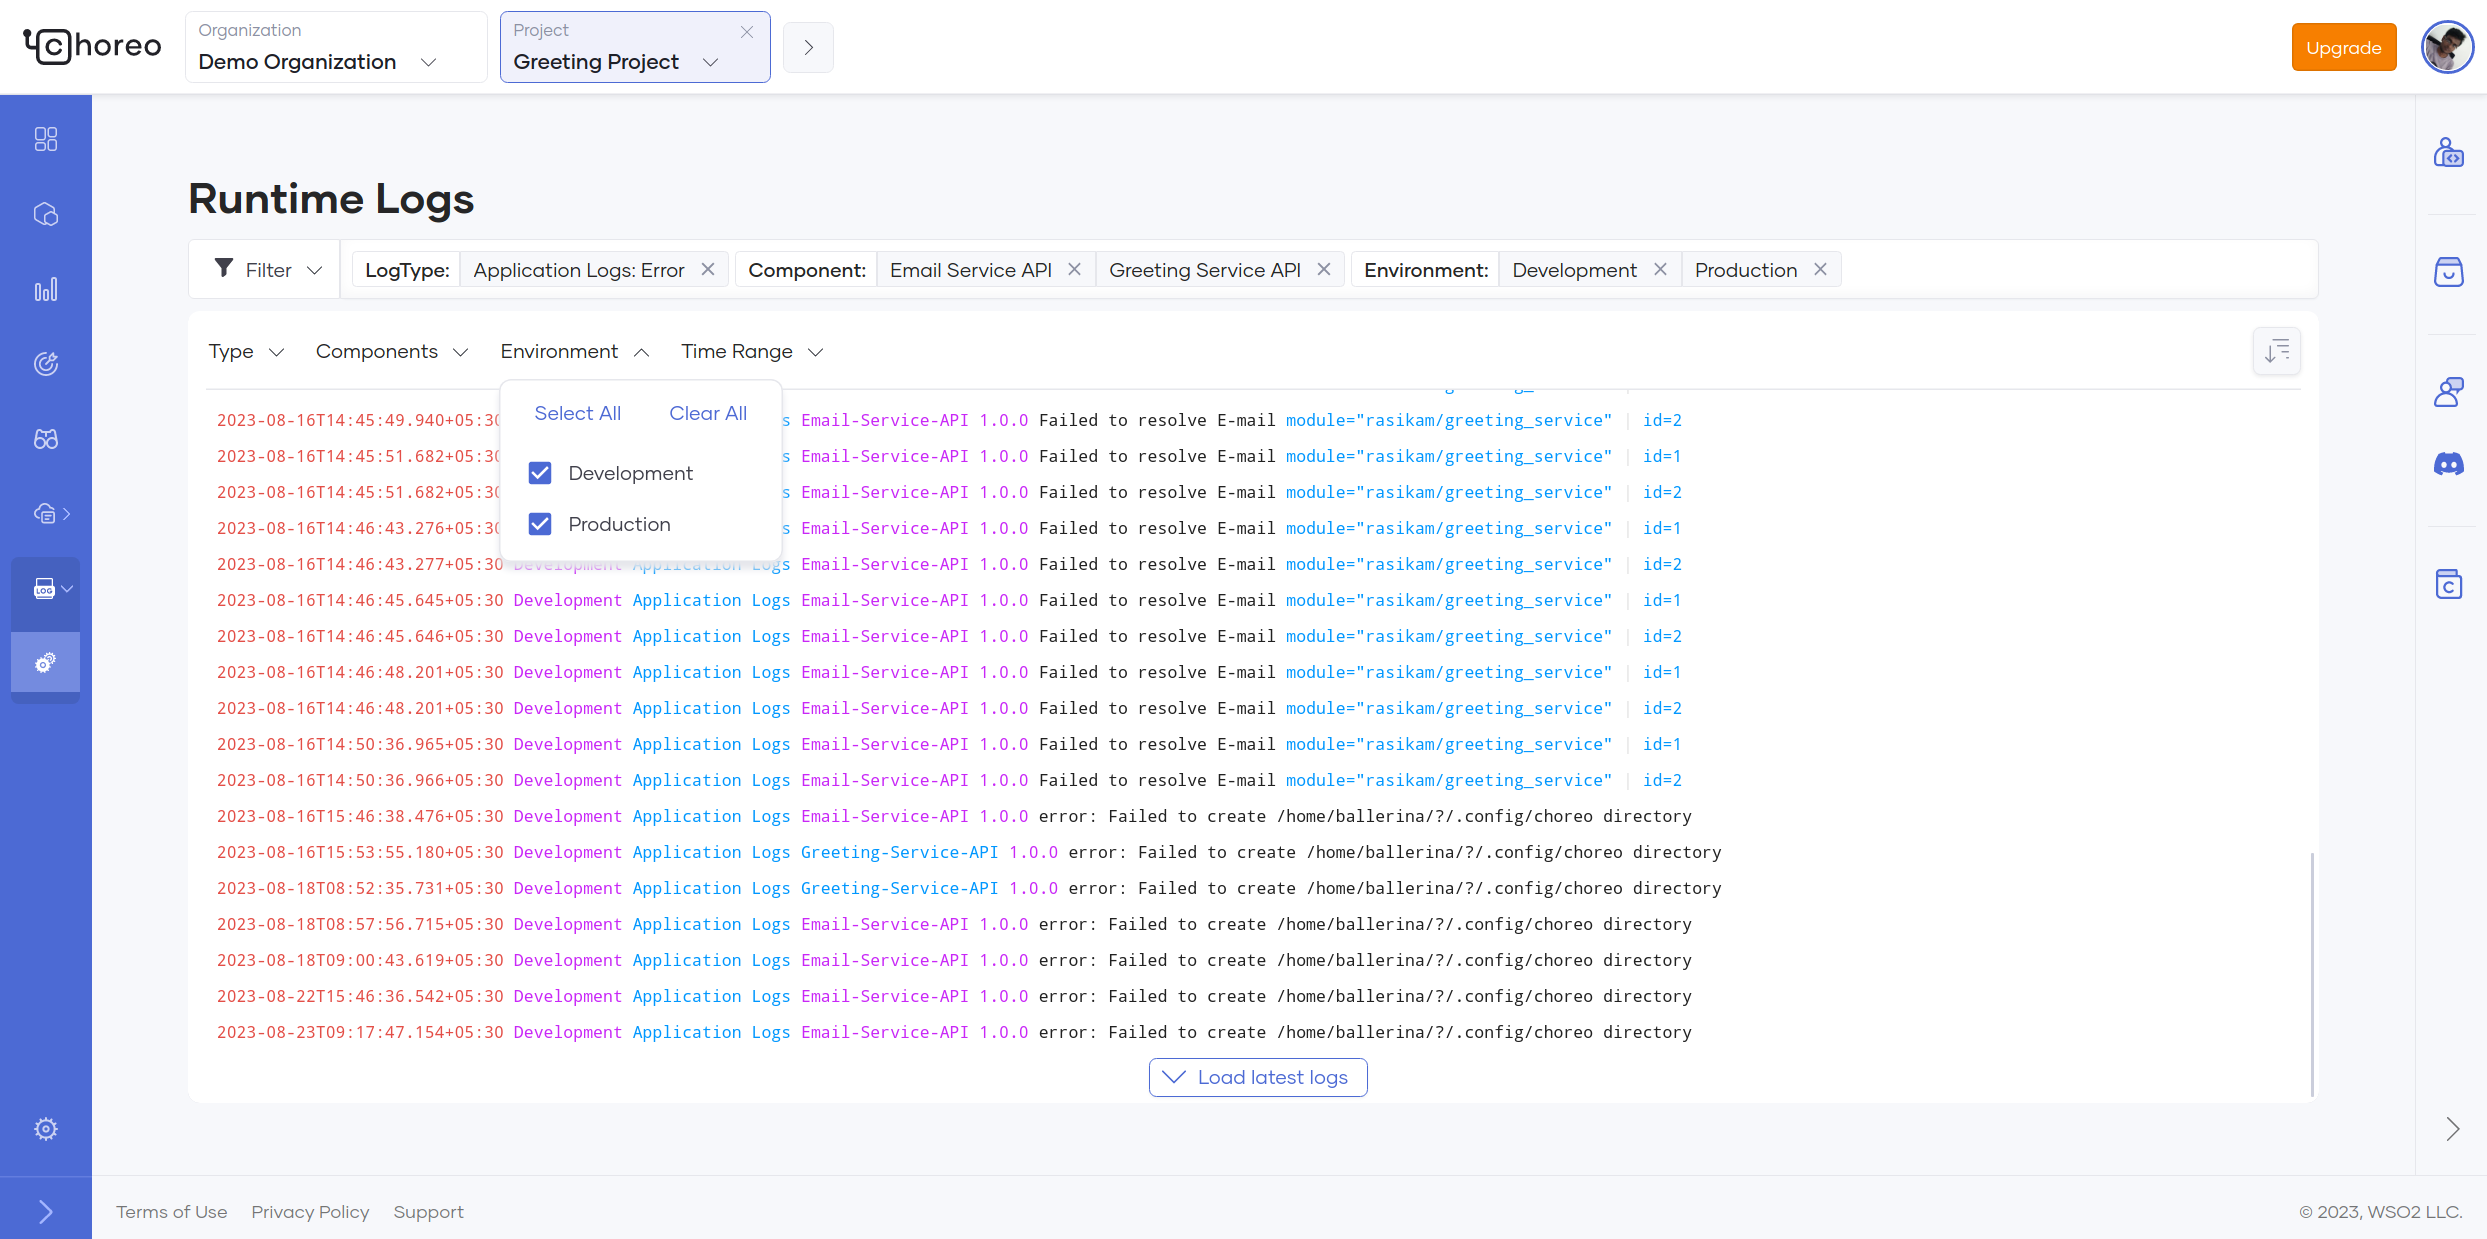Open the user chat support icon on right rail

2448,392
